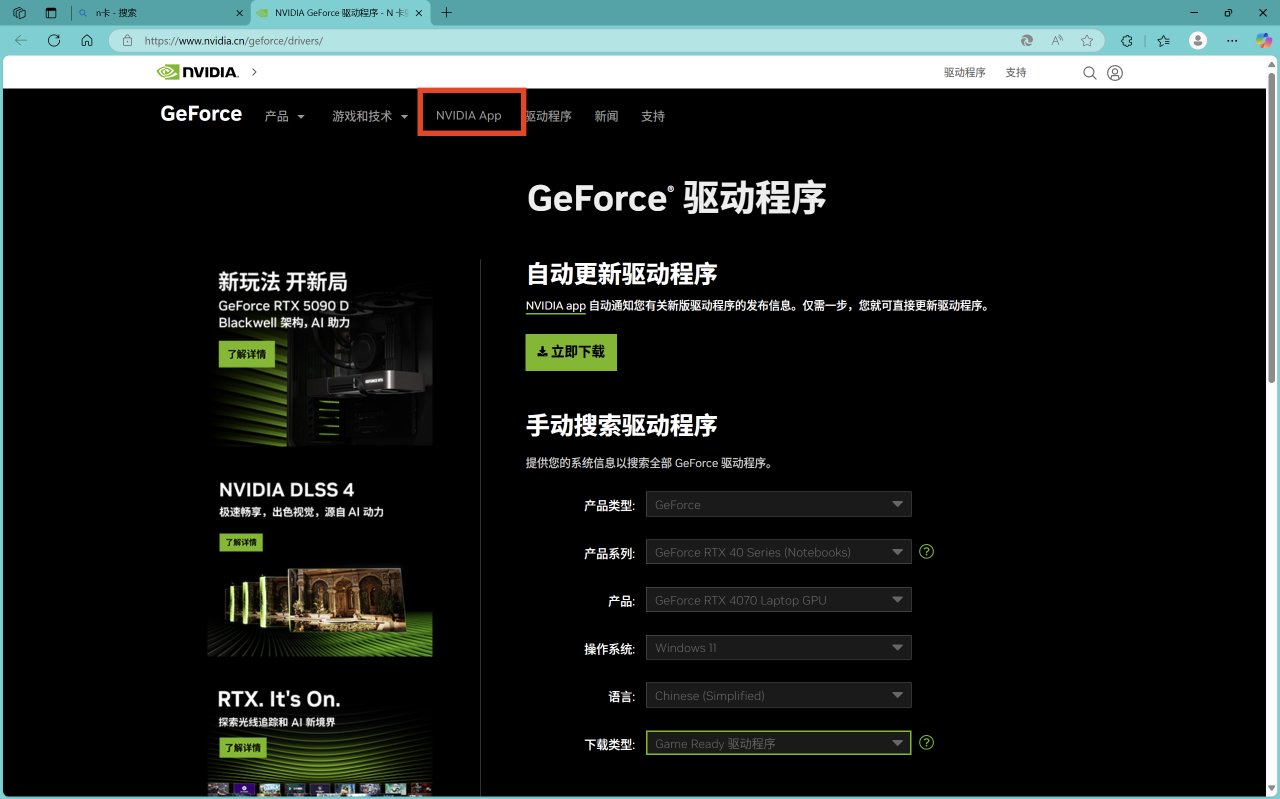Open the 支持 item in GeForce nav
The width and height of the screenshot is (1280, 799).
(653, 117)
